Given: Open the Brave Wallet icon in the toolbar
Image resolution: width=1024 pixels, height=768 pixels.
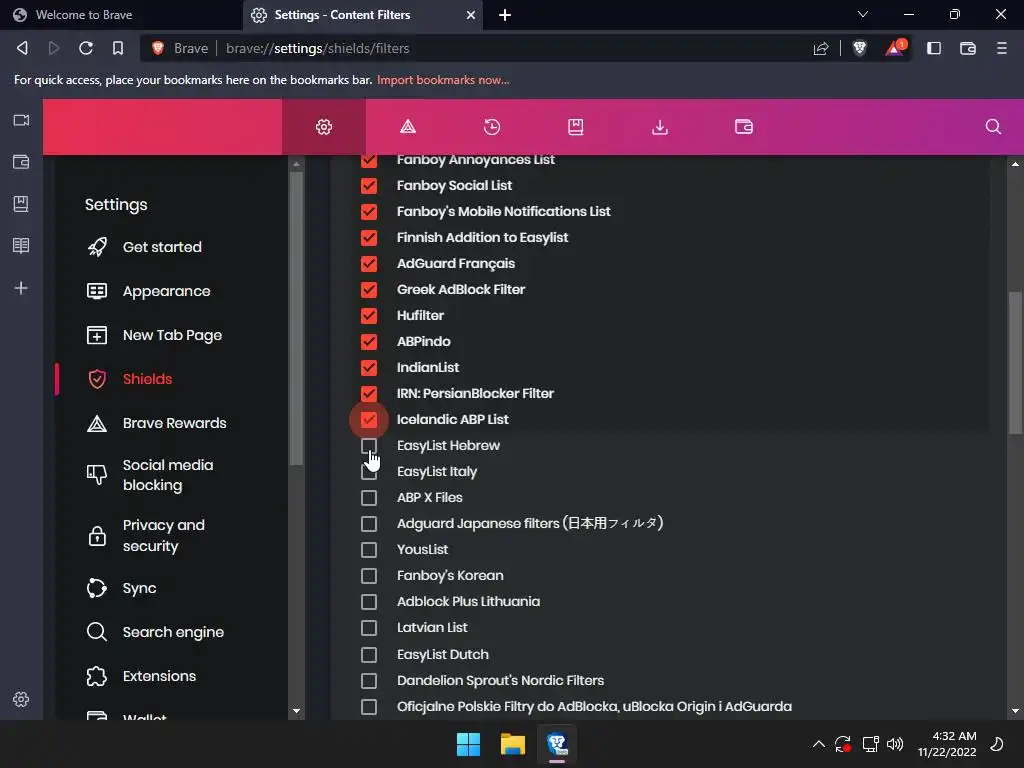Looking at the screenshot, I should pyautogui.click(x=968, y=48).
